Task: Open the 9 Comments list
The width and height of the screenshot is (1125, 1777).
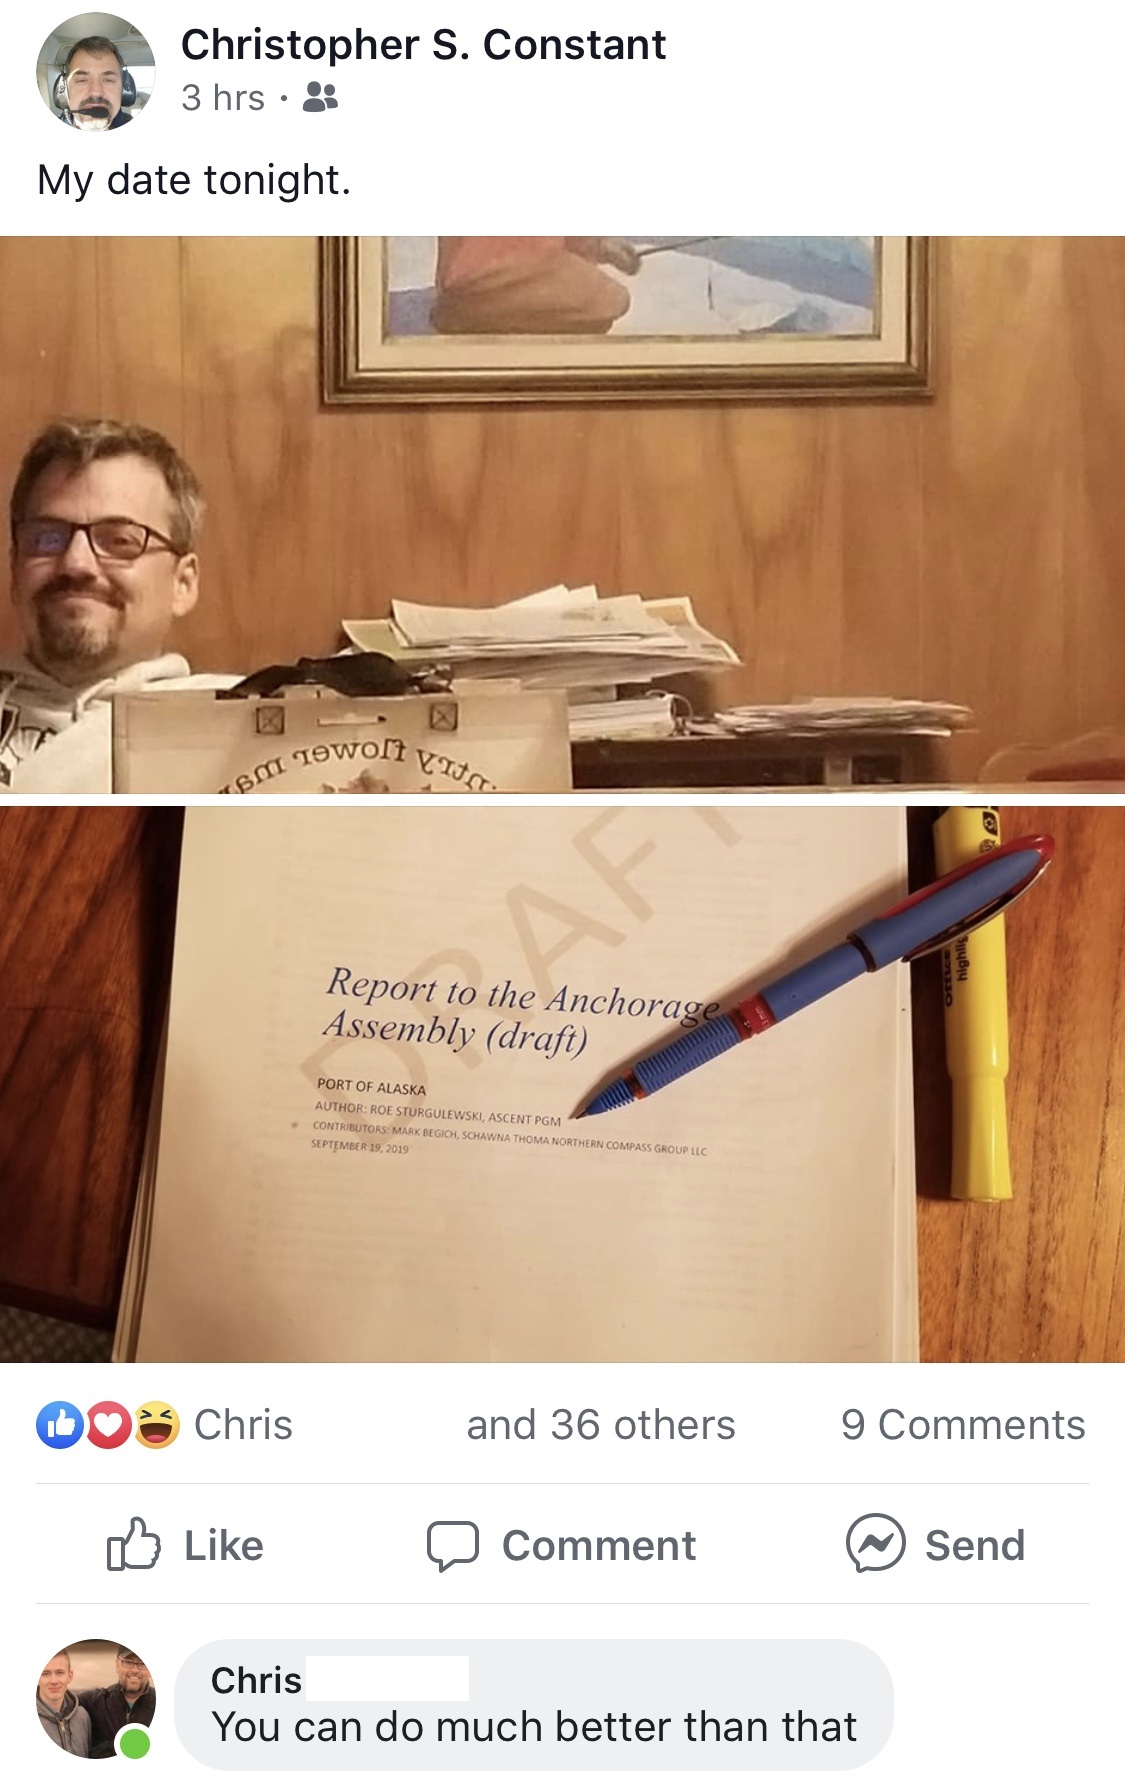Action: pyautogui.click(x=963, y=1425)
